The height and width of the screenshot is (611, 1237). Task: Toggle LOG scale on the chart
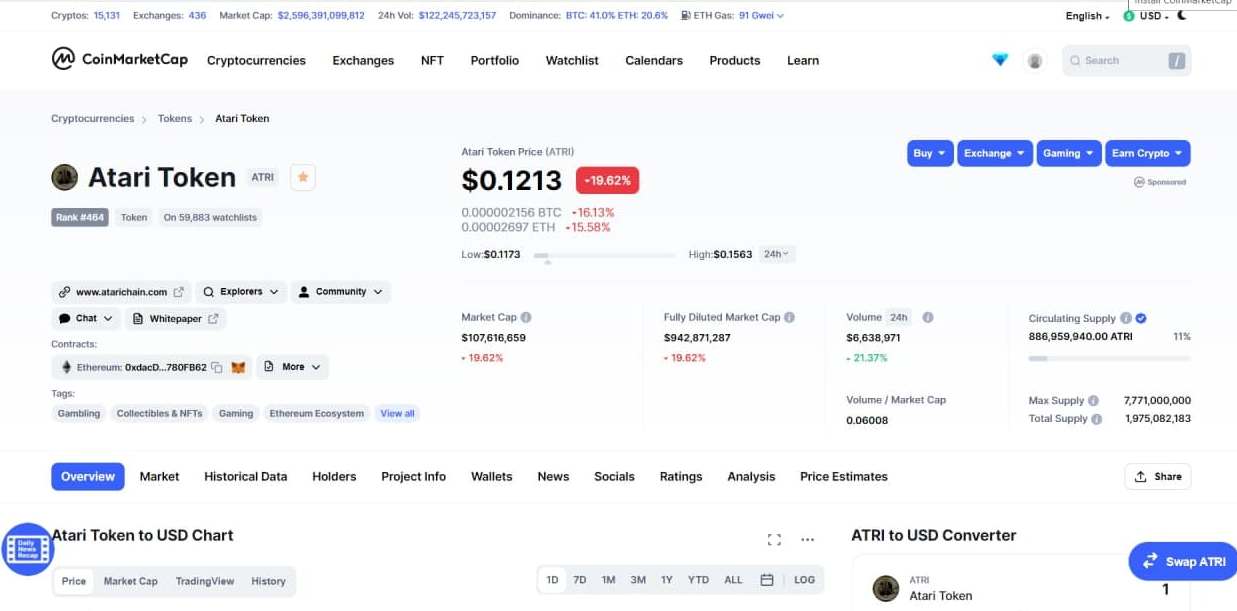pyautogui.click(x=804, y=580)
